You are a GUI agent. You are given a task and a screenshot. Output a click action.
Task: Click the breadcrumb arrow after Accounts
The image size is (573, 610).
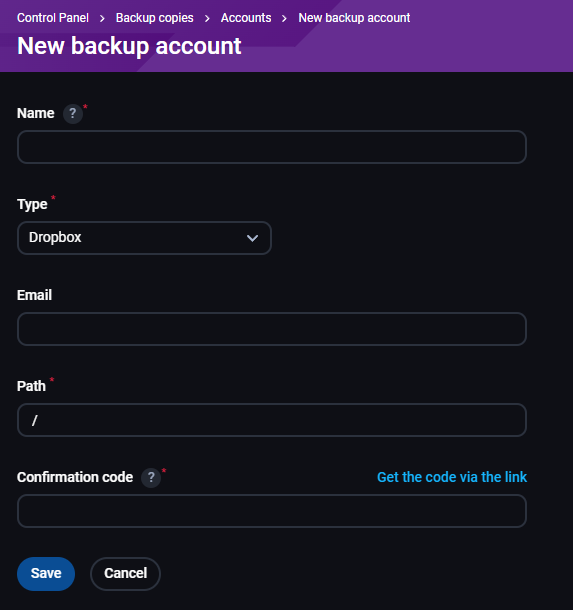(x=284, y=18)
